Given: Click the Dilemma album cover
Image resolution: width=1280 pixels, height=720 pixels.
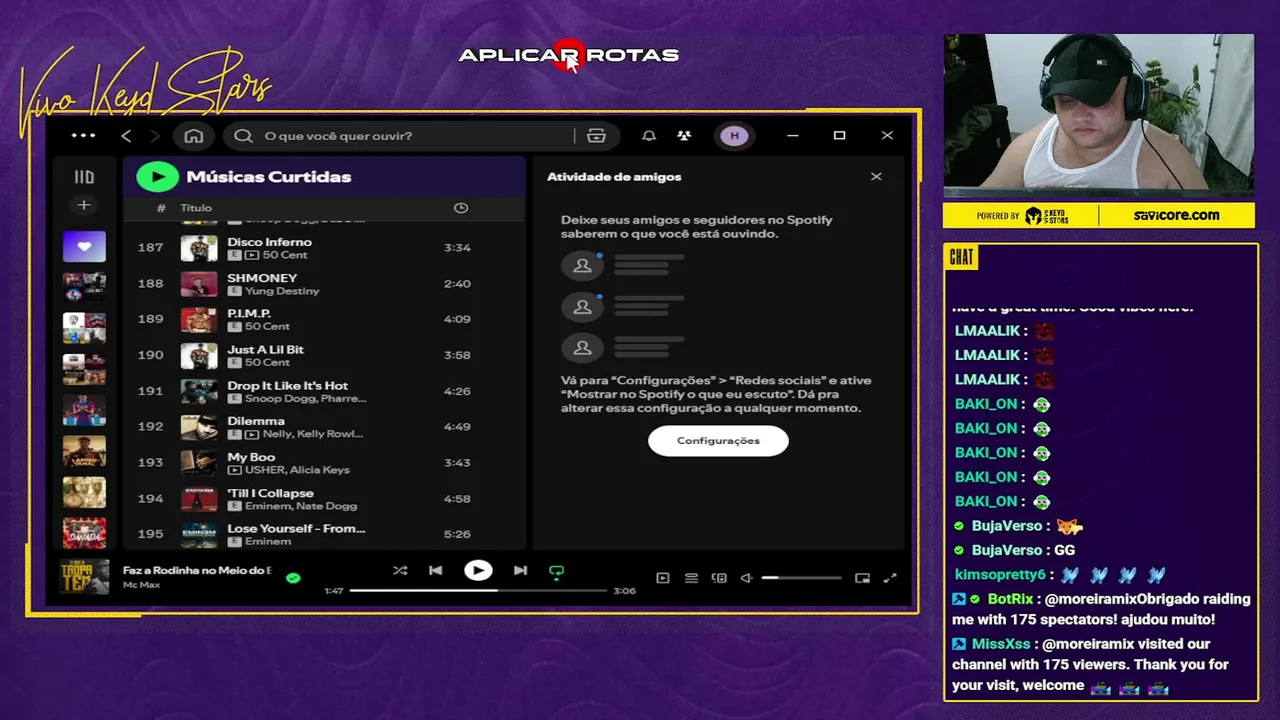Looking at the screenshot, I should point(199,427).
